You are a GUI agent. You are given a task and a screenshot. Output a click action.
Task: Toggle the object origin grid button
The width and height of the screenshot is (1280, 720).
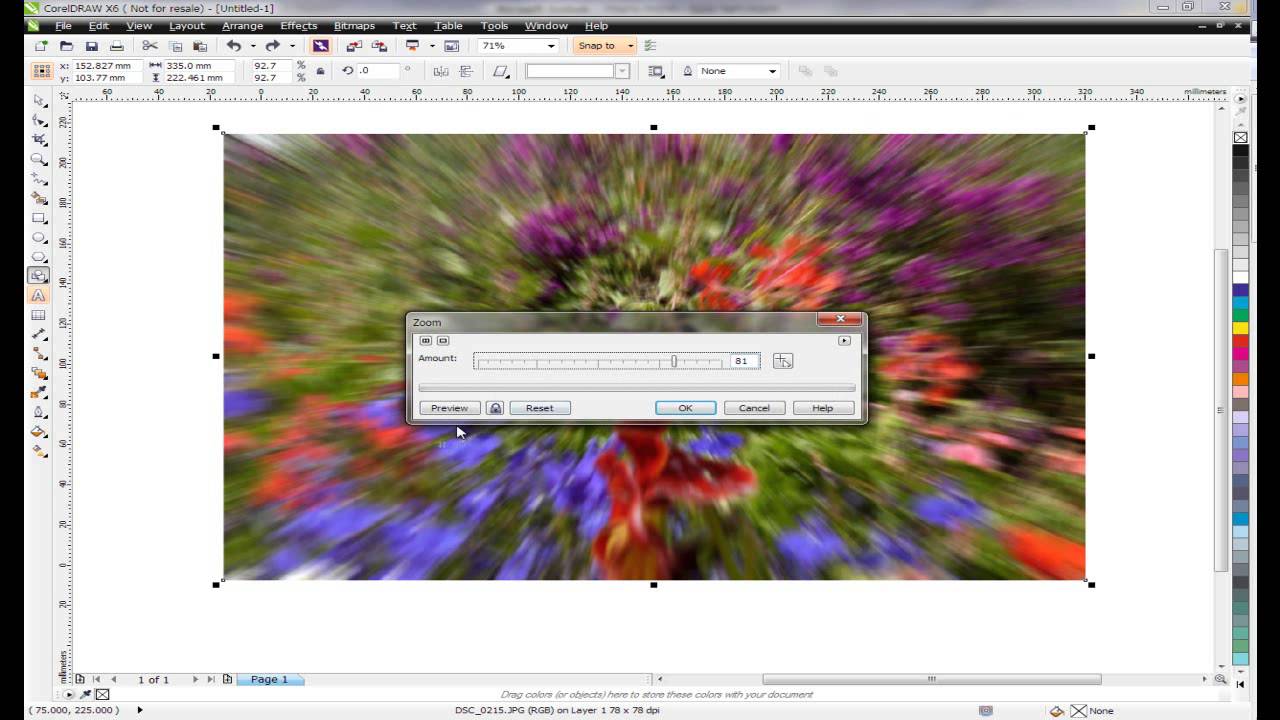coord(41,71)
